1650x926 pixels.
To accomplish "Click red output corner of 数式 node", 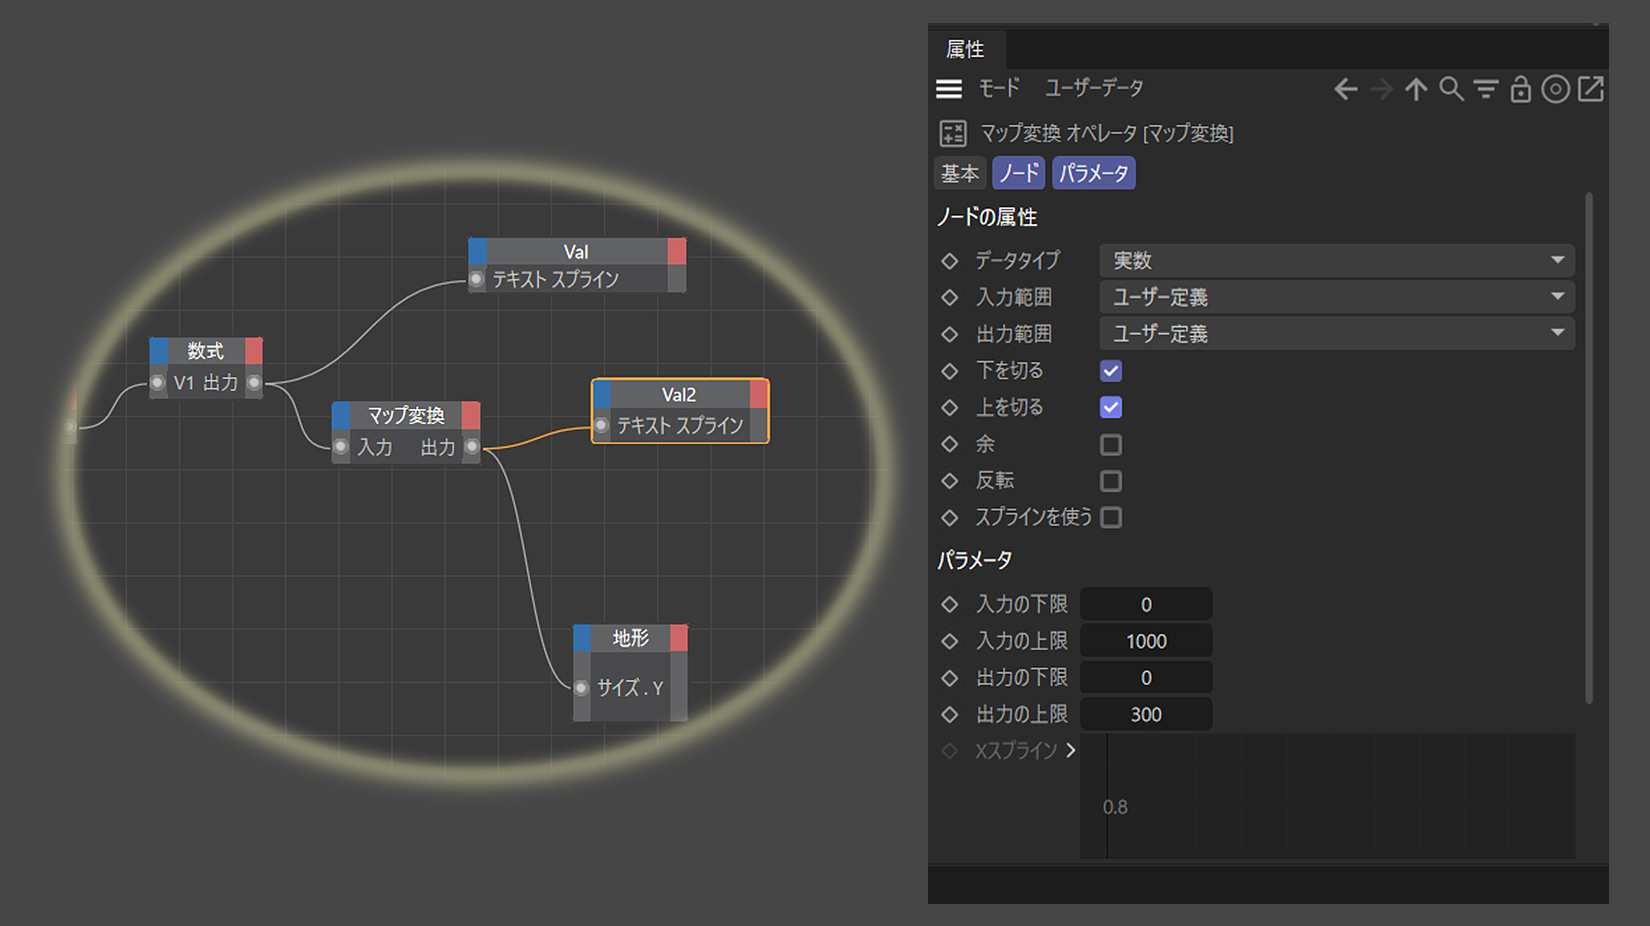I will coord(254,351).
